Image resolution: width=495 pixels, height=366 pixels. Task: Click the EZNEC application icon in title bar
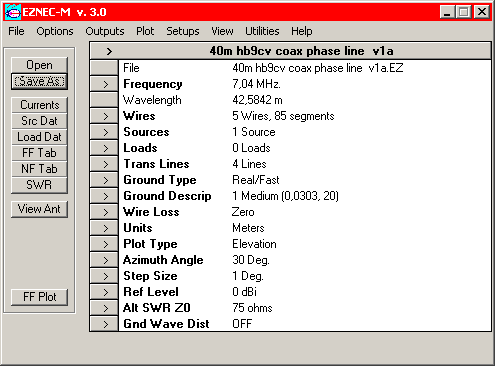[13, 12]
